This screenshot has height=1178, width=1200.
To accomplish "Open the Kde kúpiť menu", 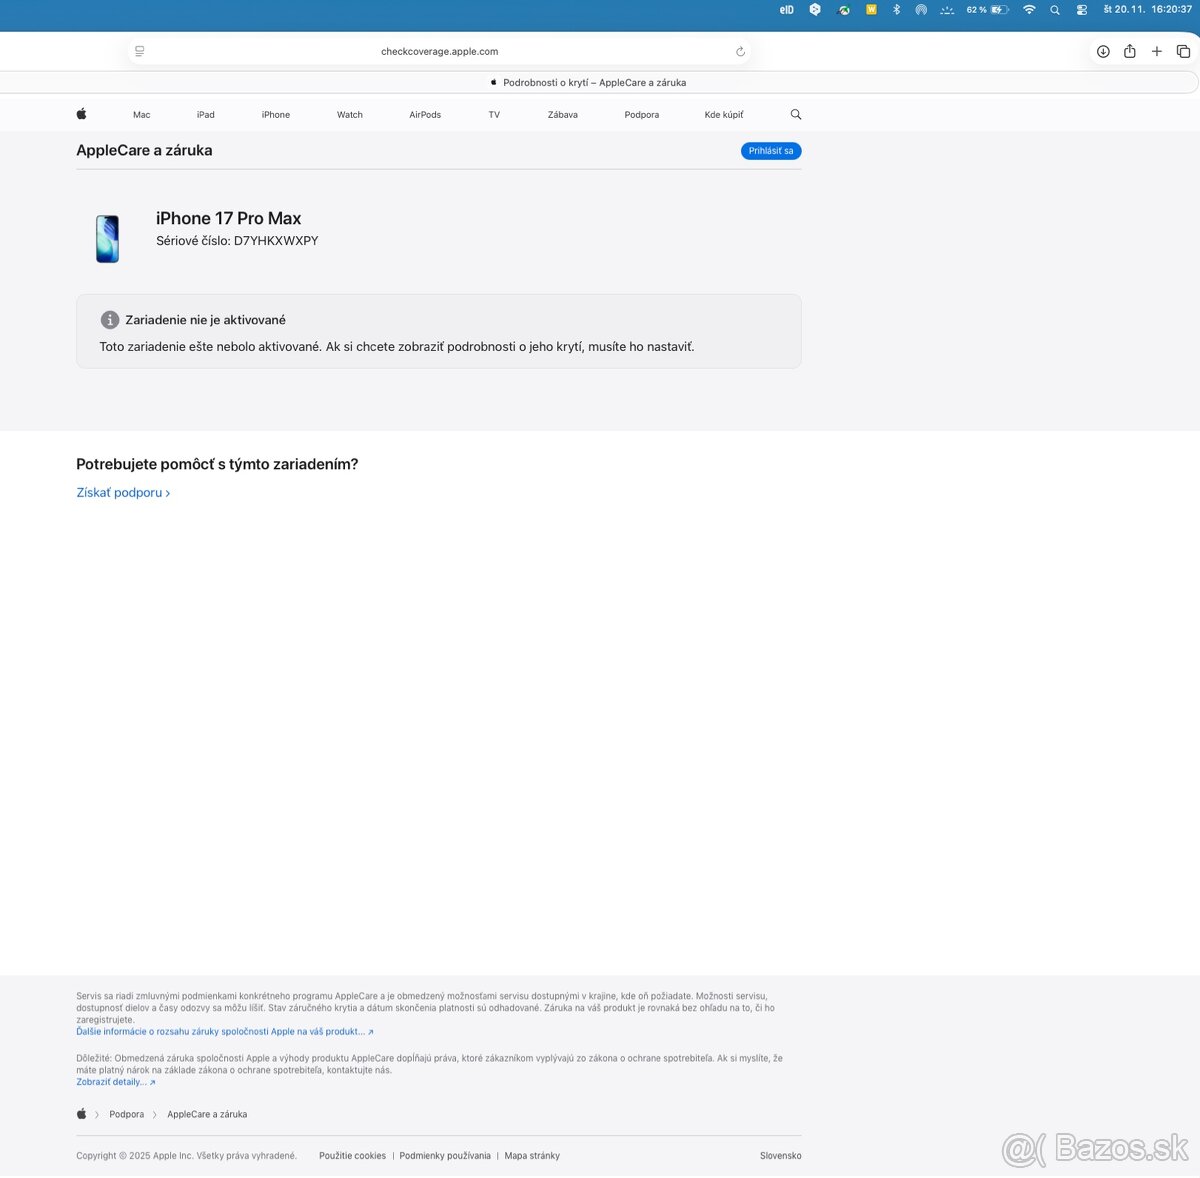I will 724,115.
